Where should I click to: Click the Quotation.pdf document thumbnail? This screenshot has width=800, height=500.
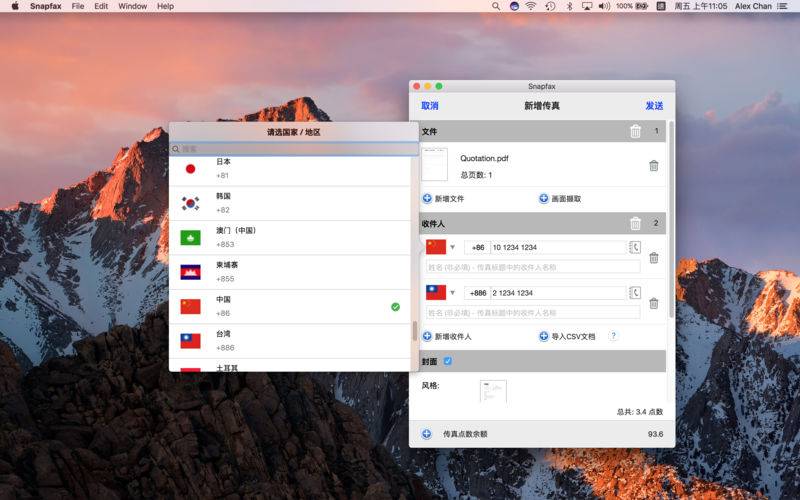[435, 164]
